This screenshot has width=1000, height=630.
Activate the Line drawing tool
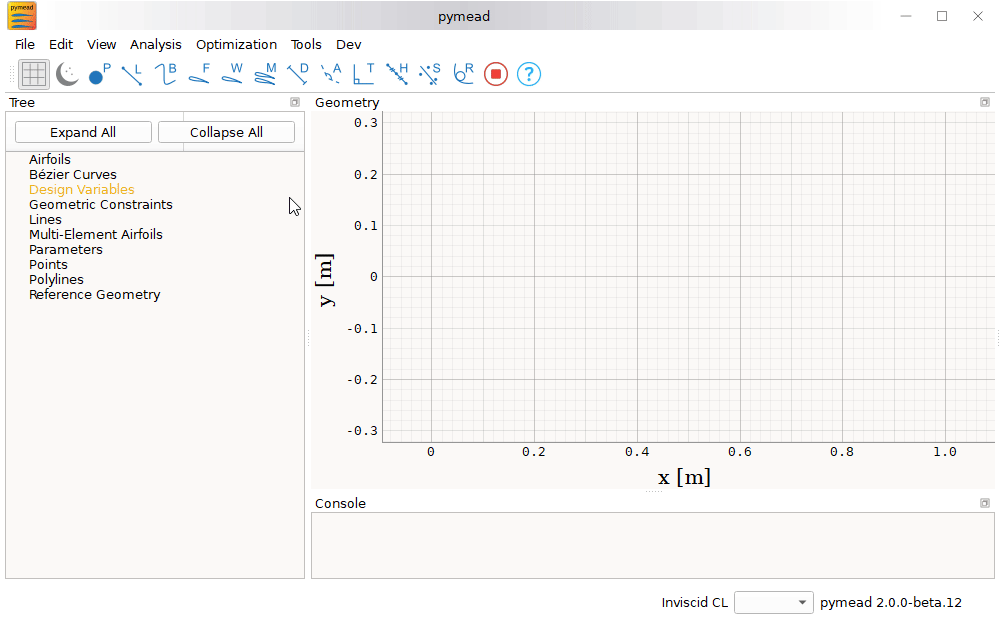point(131,73)
